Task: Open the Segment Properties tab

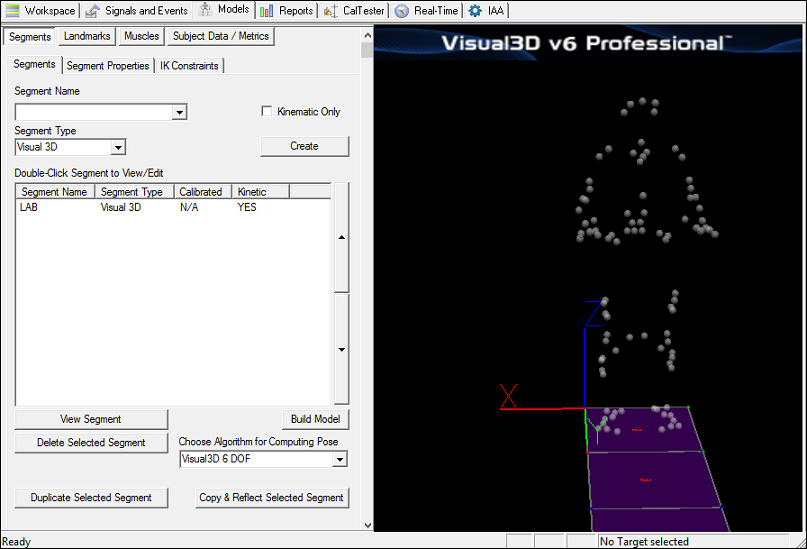Action: 108,66
